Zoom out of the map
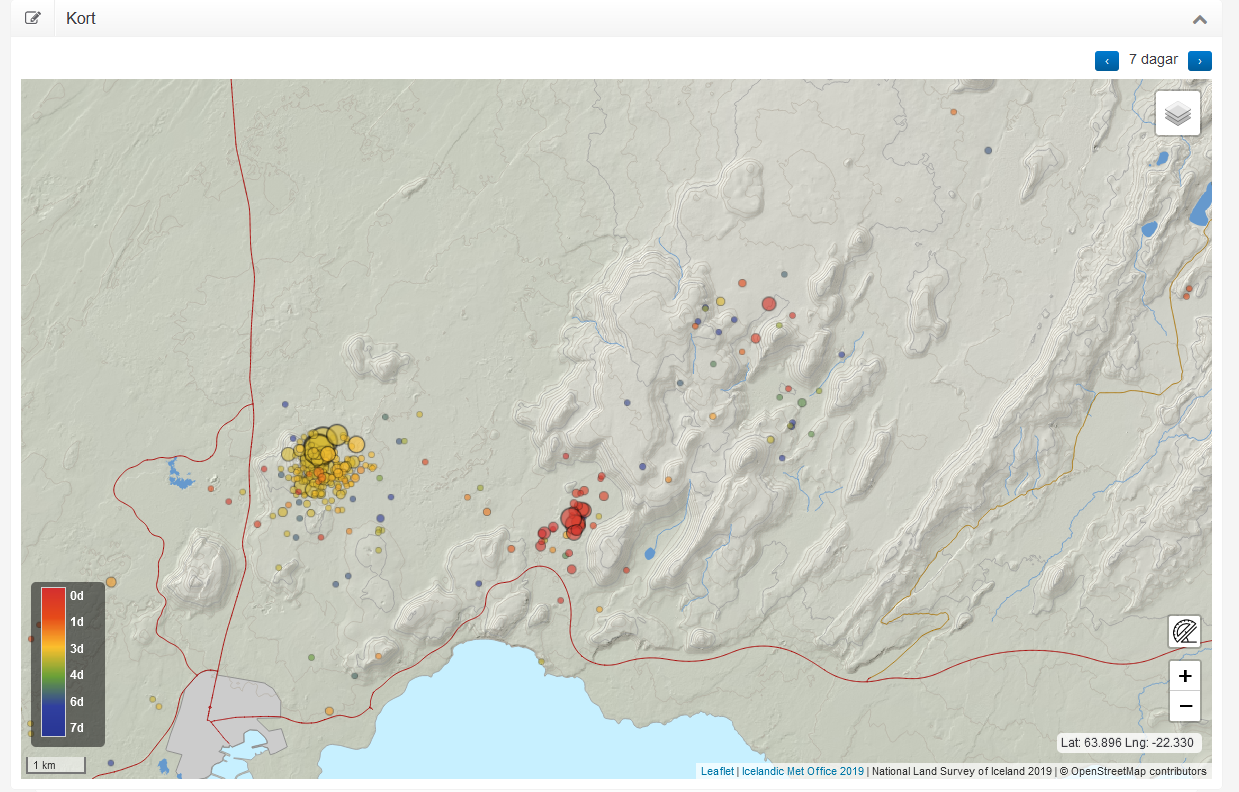The image size is (1239, 792). (1185, 706)
